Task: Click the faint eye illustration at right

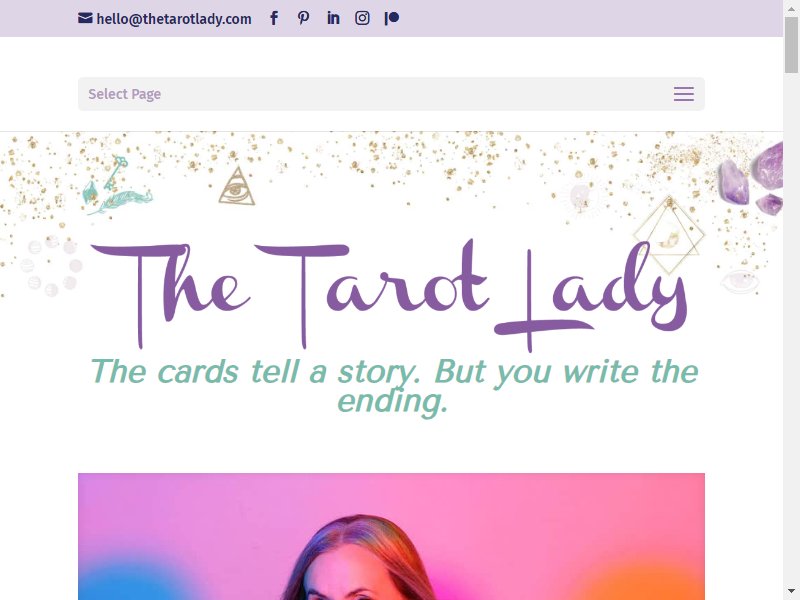Action: click(x=740, y=282)
